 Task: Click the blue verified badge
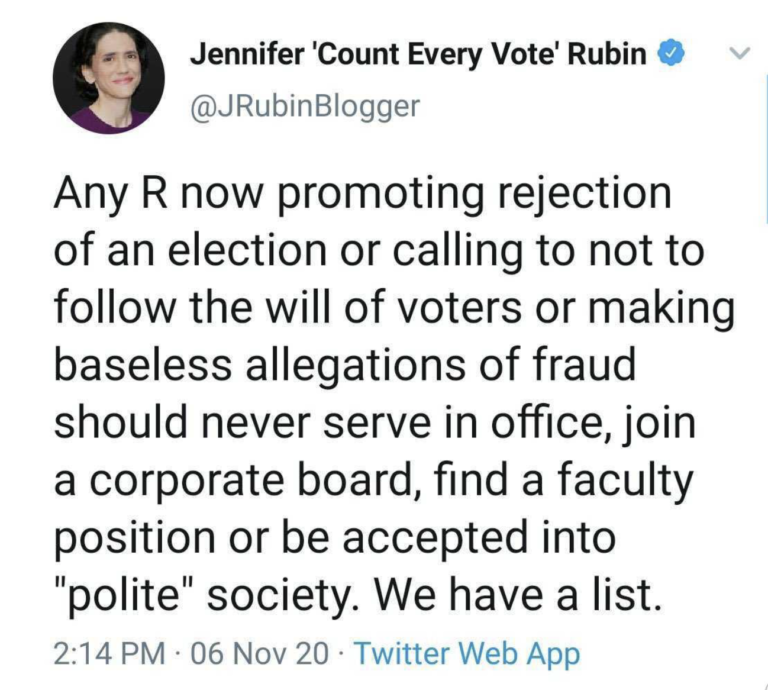pos(670,55)
